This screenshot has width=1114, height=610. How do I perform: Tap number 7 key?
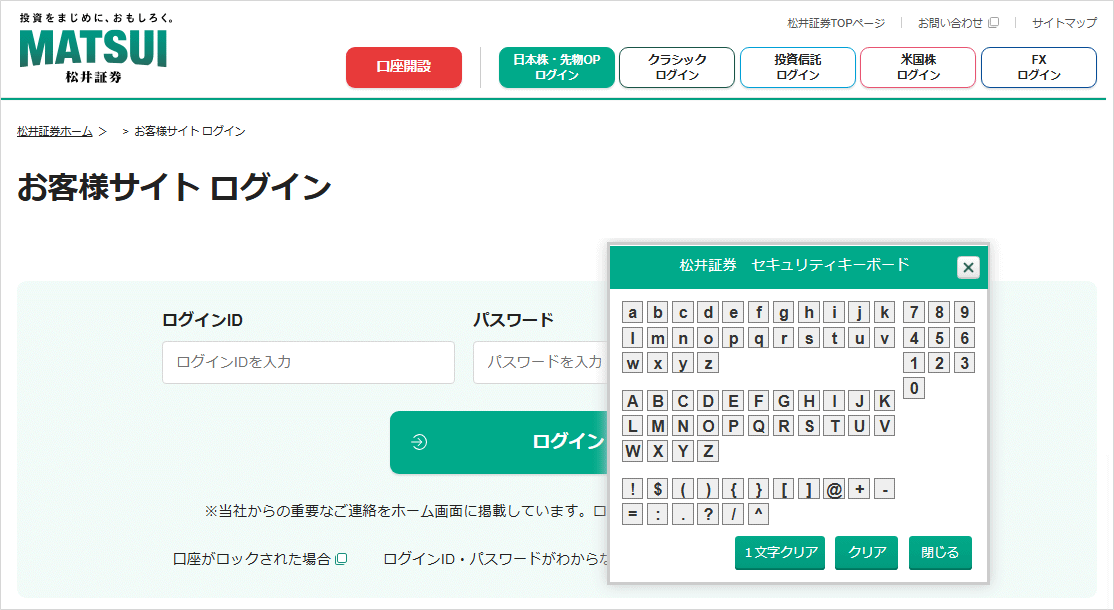tap(914, 312)
